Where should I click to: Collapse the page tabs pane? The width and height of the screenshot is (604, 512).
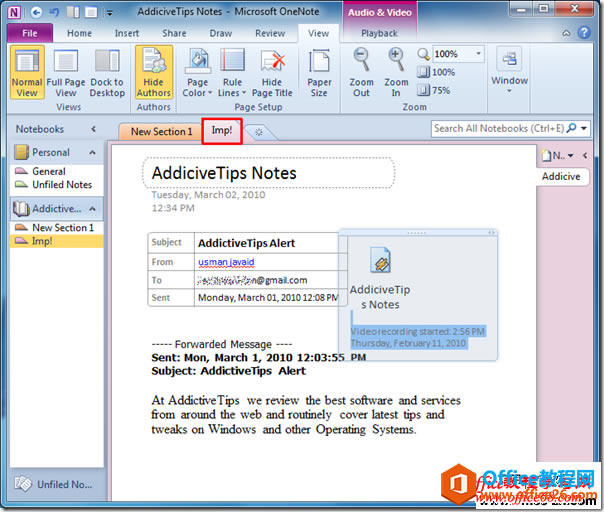pos(585,155)
